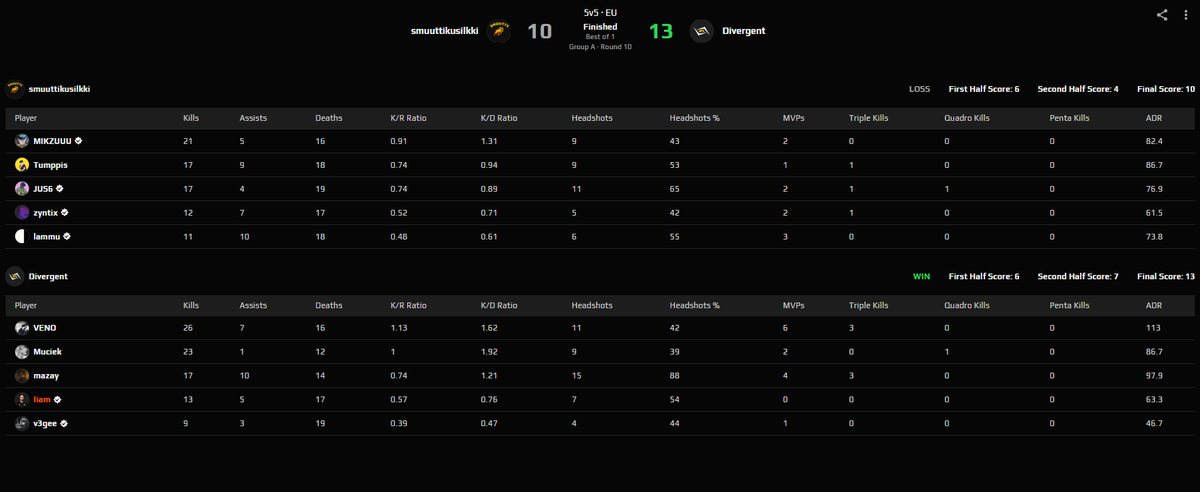Open Tumppis player avatar
The width and height of the screenshot is (1200, 492).
click(22, 165)
